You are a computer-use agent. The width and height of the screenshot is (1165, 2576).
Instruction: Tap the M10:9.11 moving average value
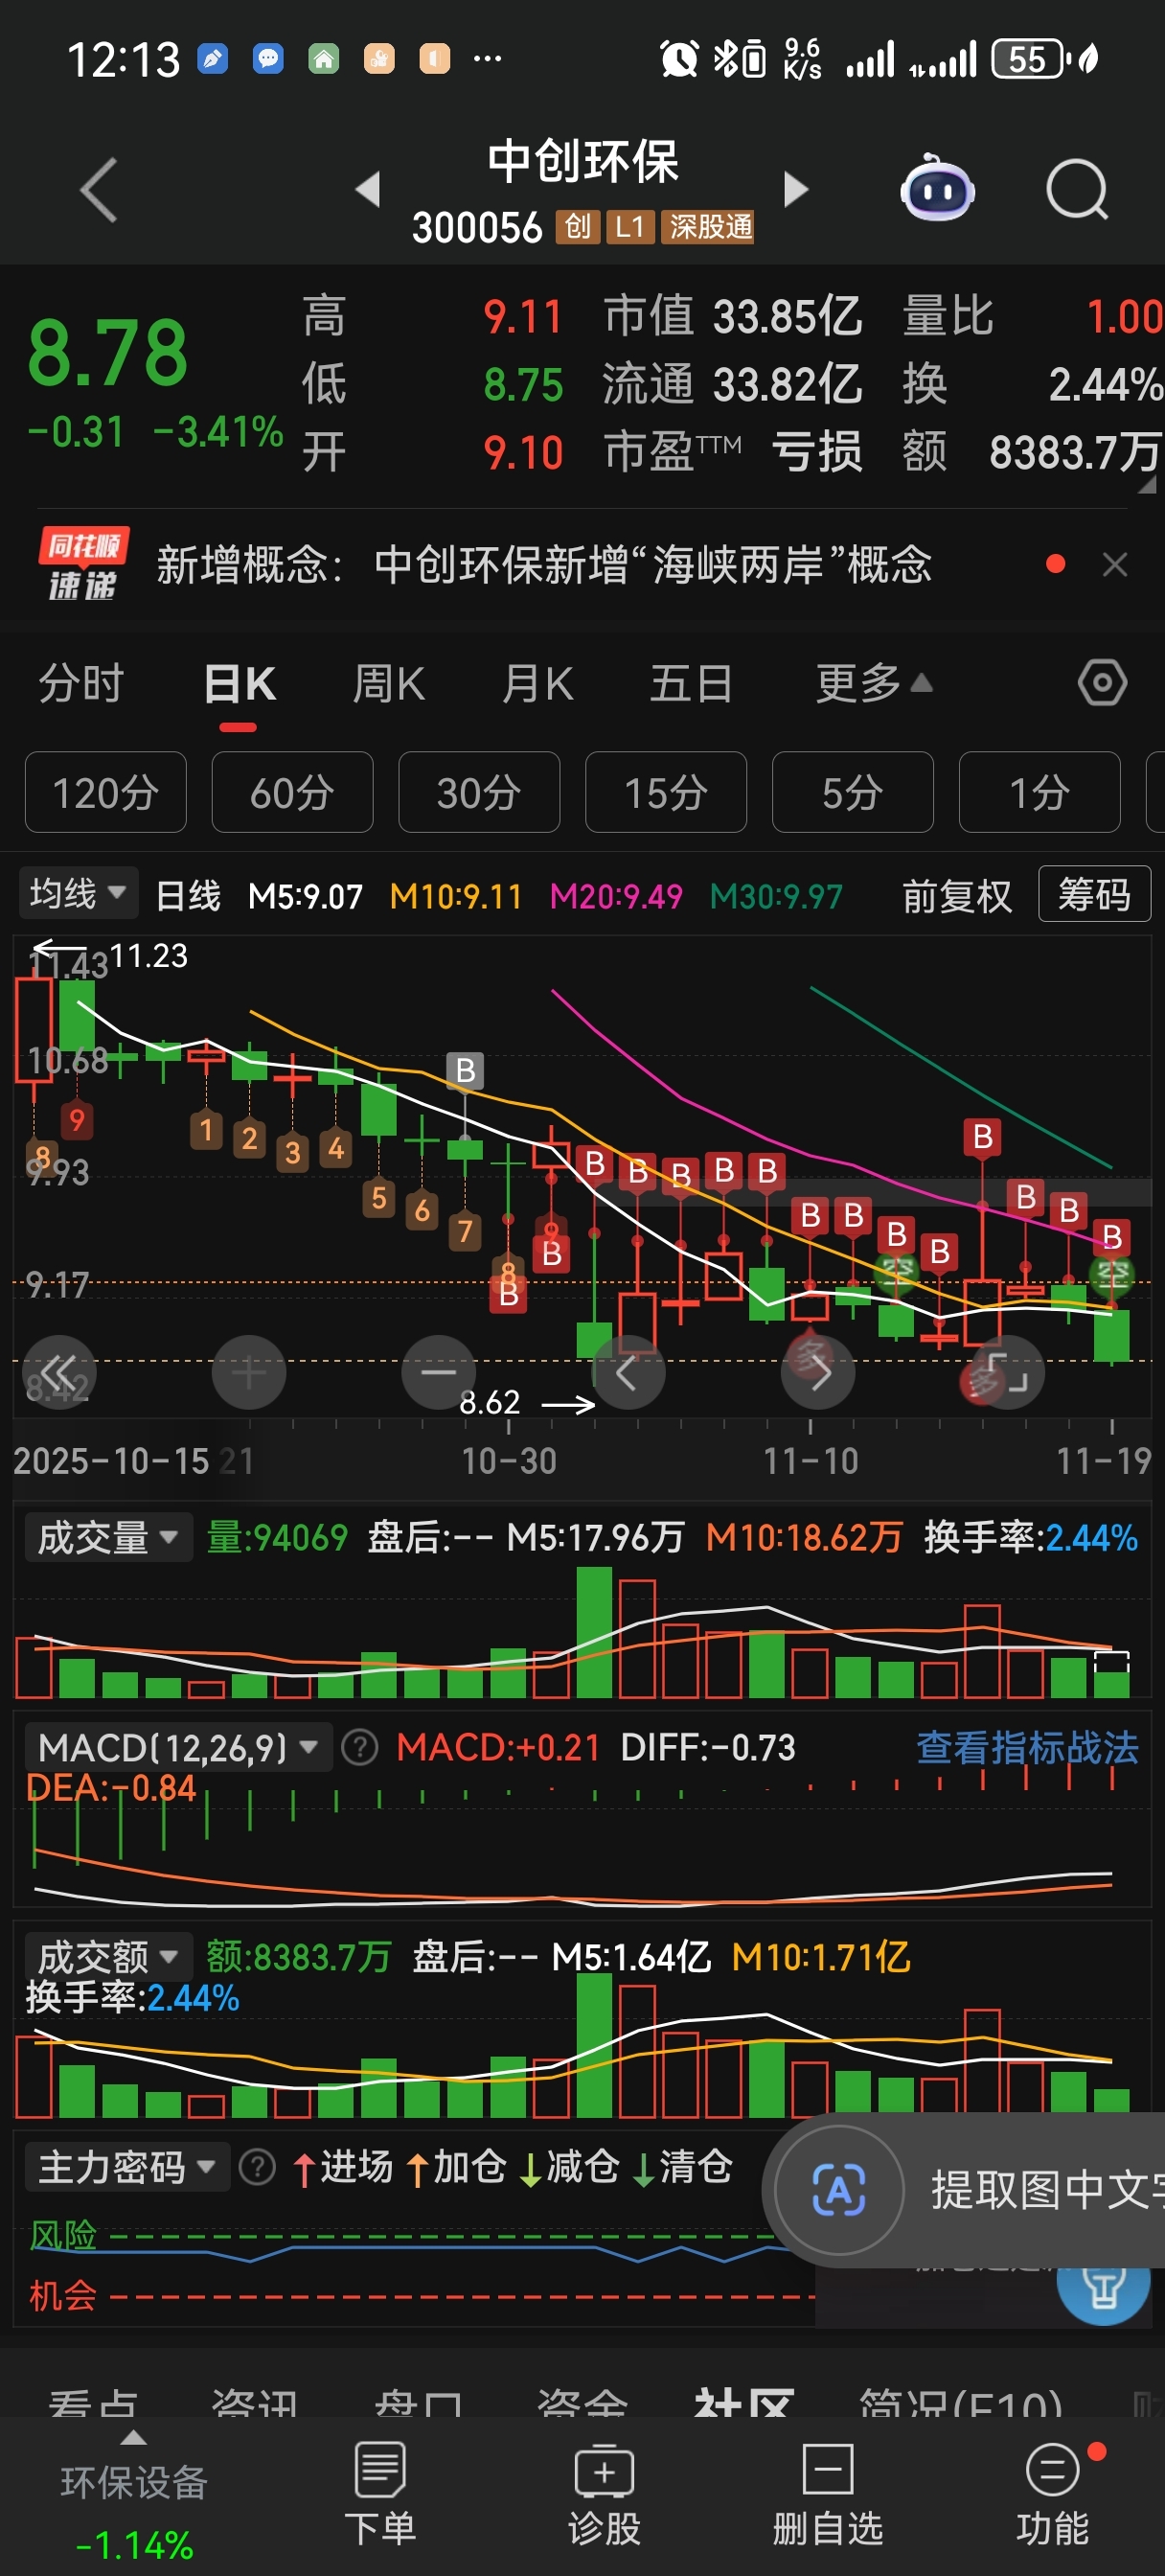pos(456,896)
